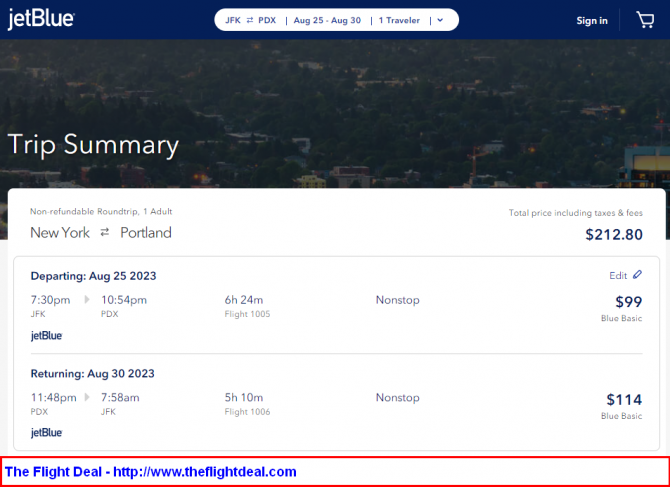670x487 pixels.
Task: Click the 7:30pm departure time
Action: 50,300
